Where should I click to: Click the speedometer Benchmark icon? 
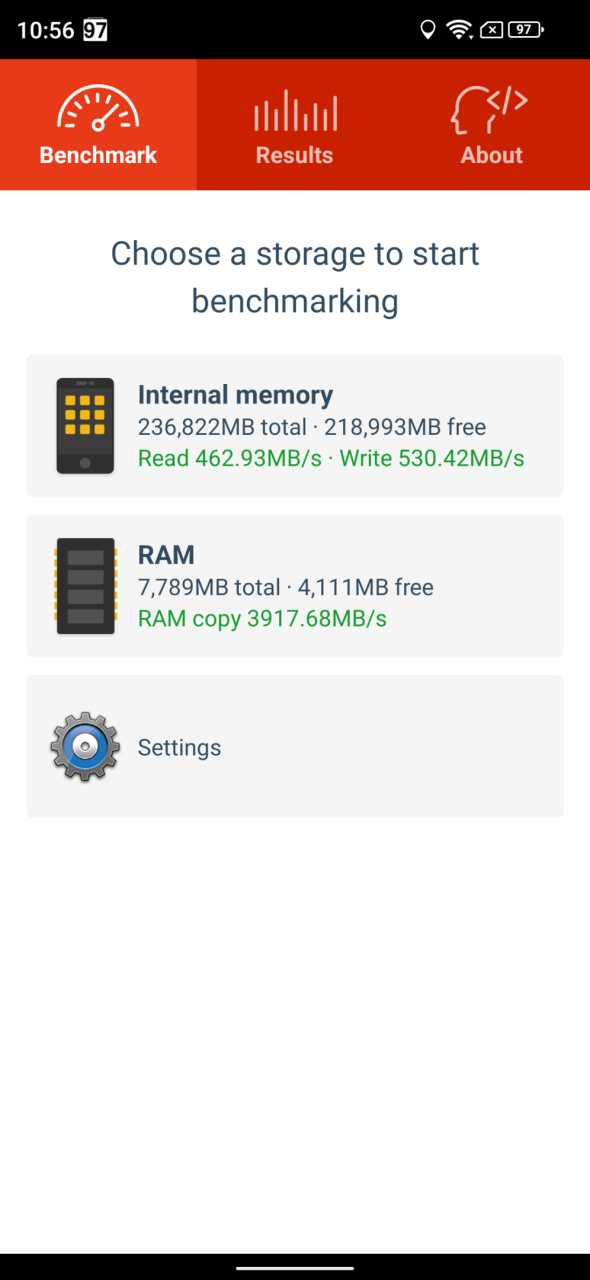coord(98,106)
